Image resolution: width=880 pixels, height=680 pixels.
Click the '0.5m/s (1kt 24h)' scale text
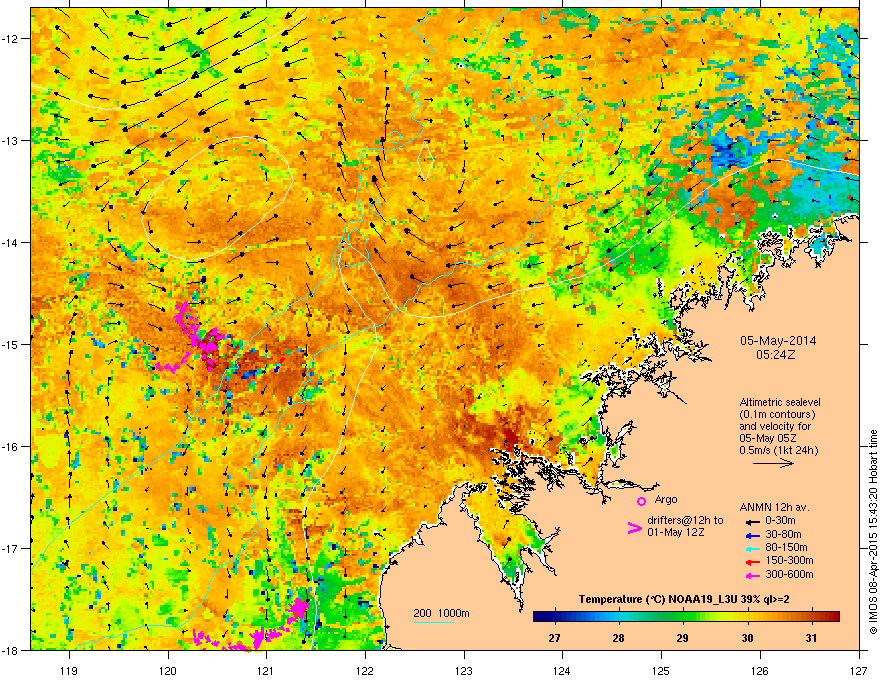pyautogui.click(x=779, y=450)
